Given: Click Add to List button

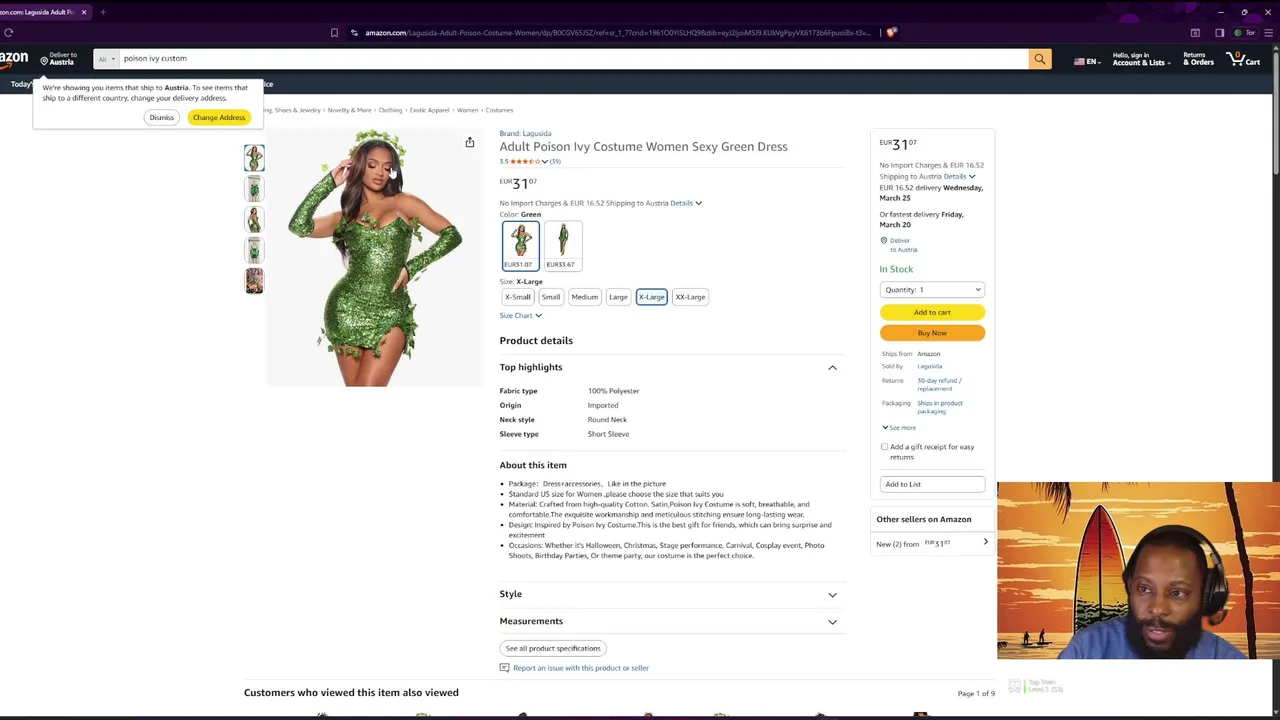Looking at the screenshot, I should point(932,484).
